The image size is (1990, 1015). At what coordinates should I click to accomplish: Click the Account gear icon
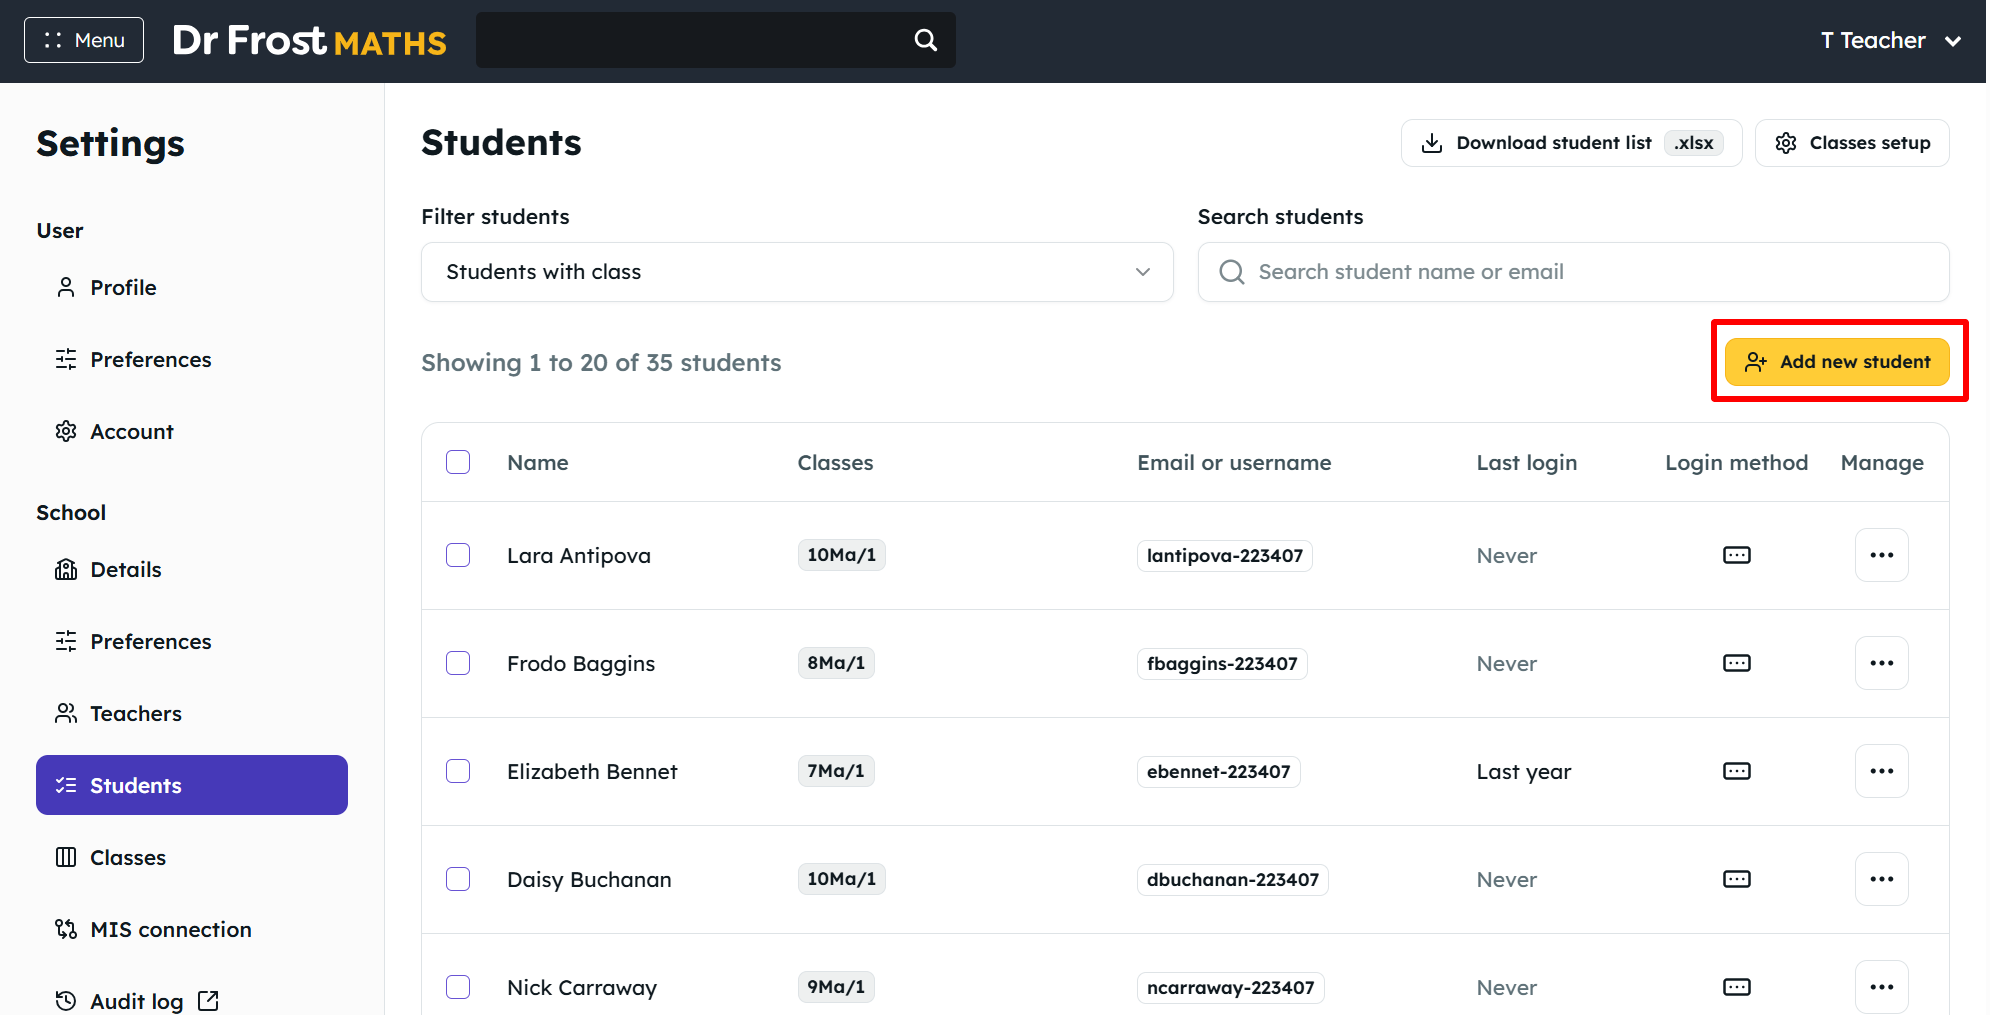66,432
